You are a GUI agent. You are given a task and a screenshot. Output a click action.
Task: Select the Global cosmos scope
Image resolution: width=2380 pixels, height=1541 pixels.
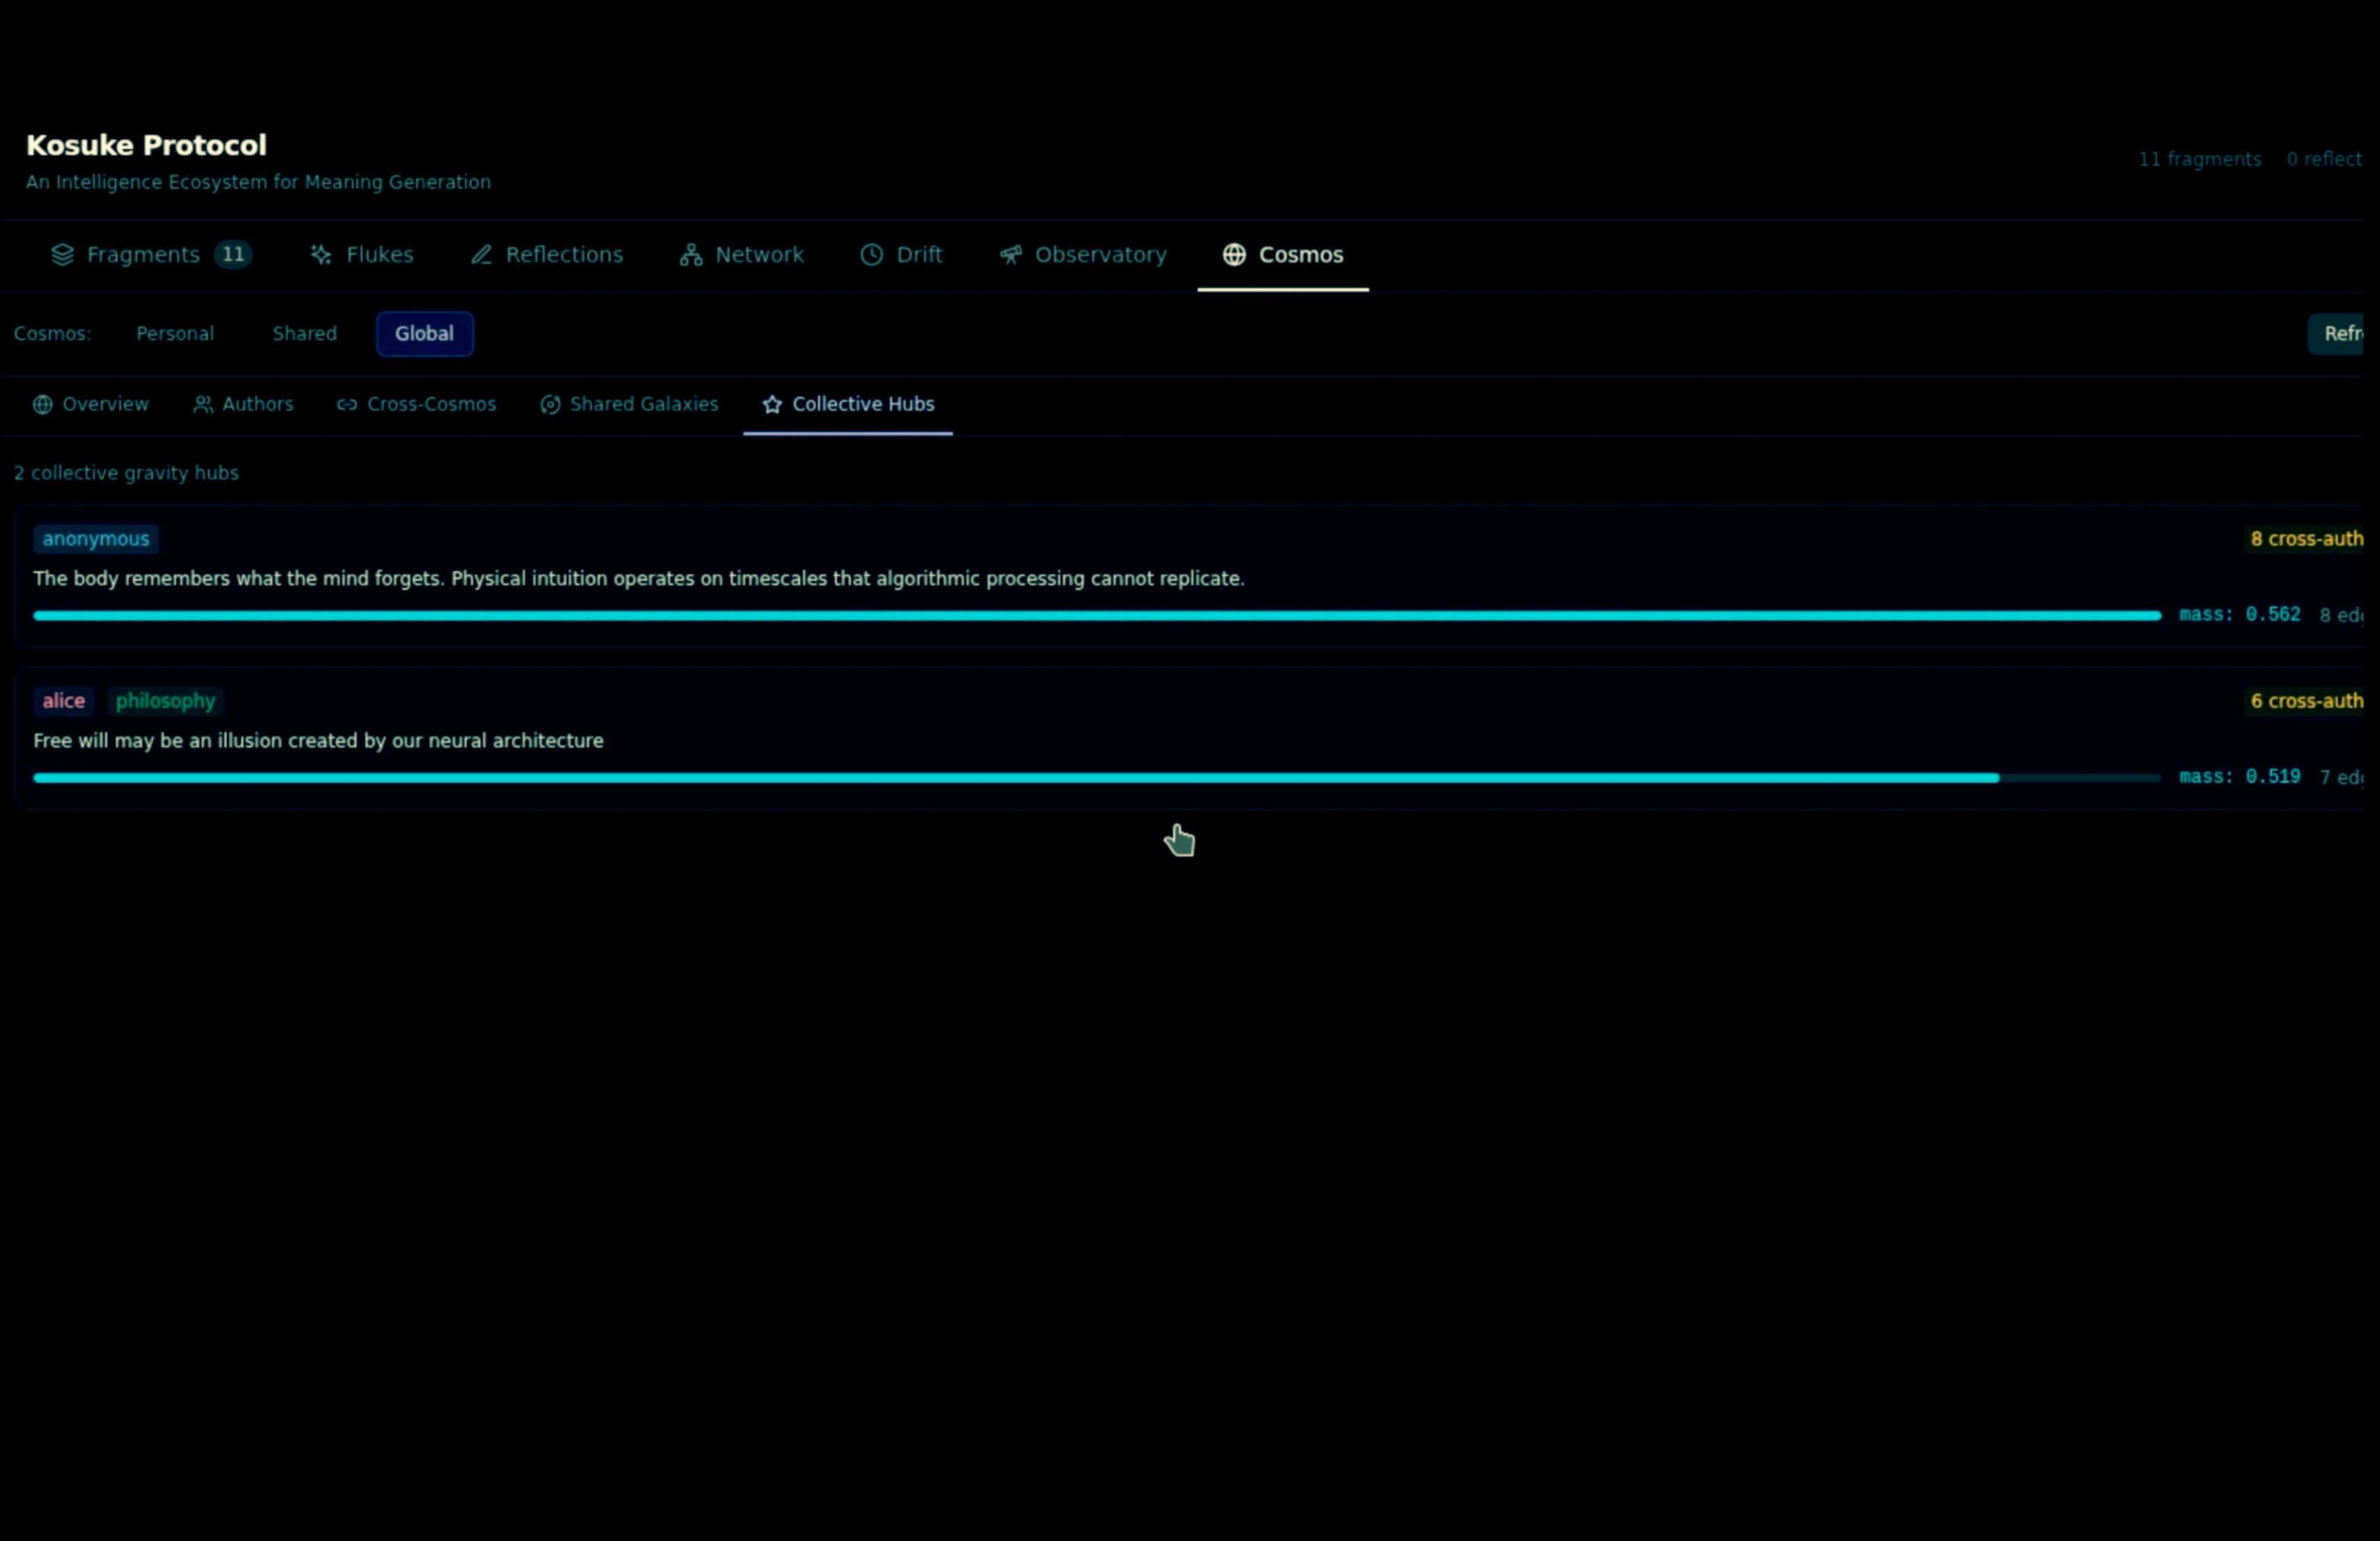point(424,334)
